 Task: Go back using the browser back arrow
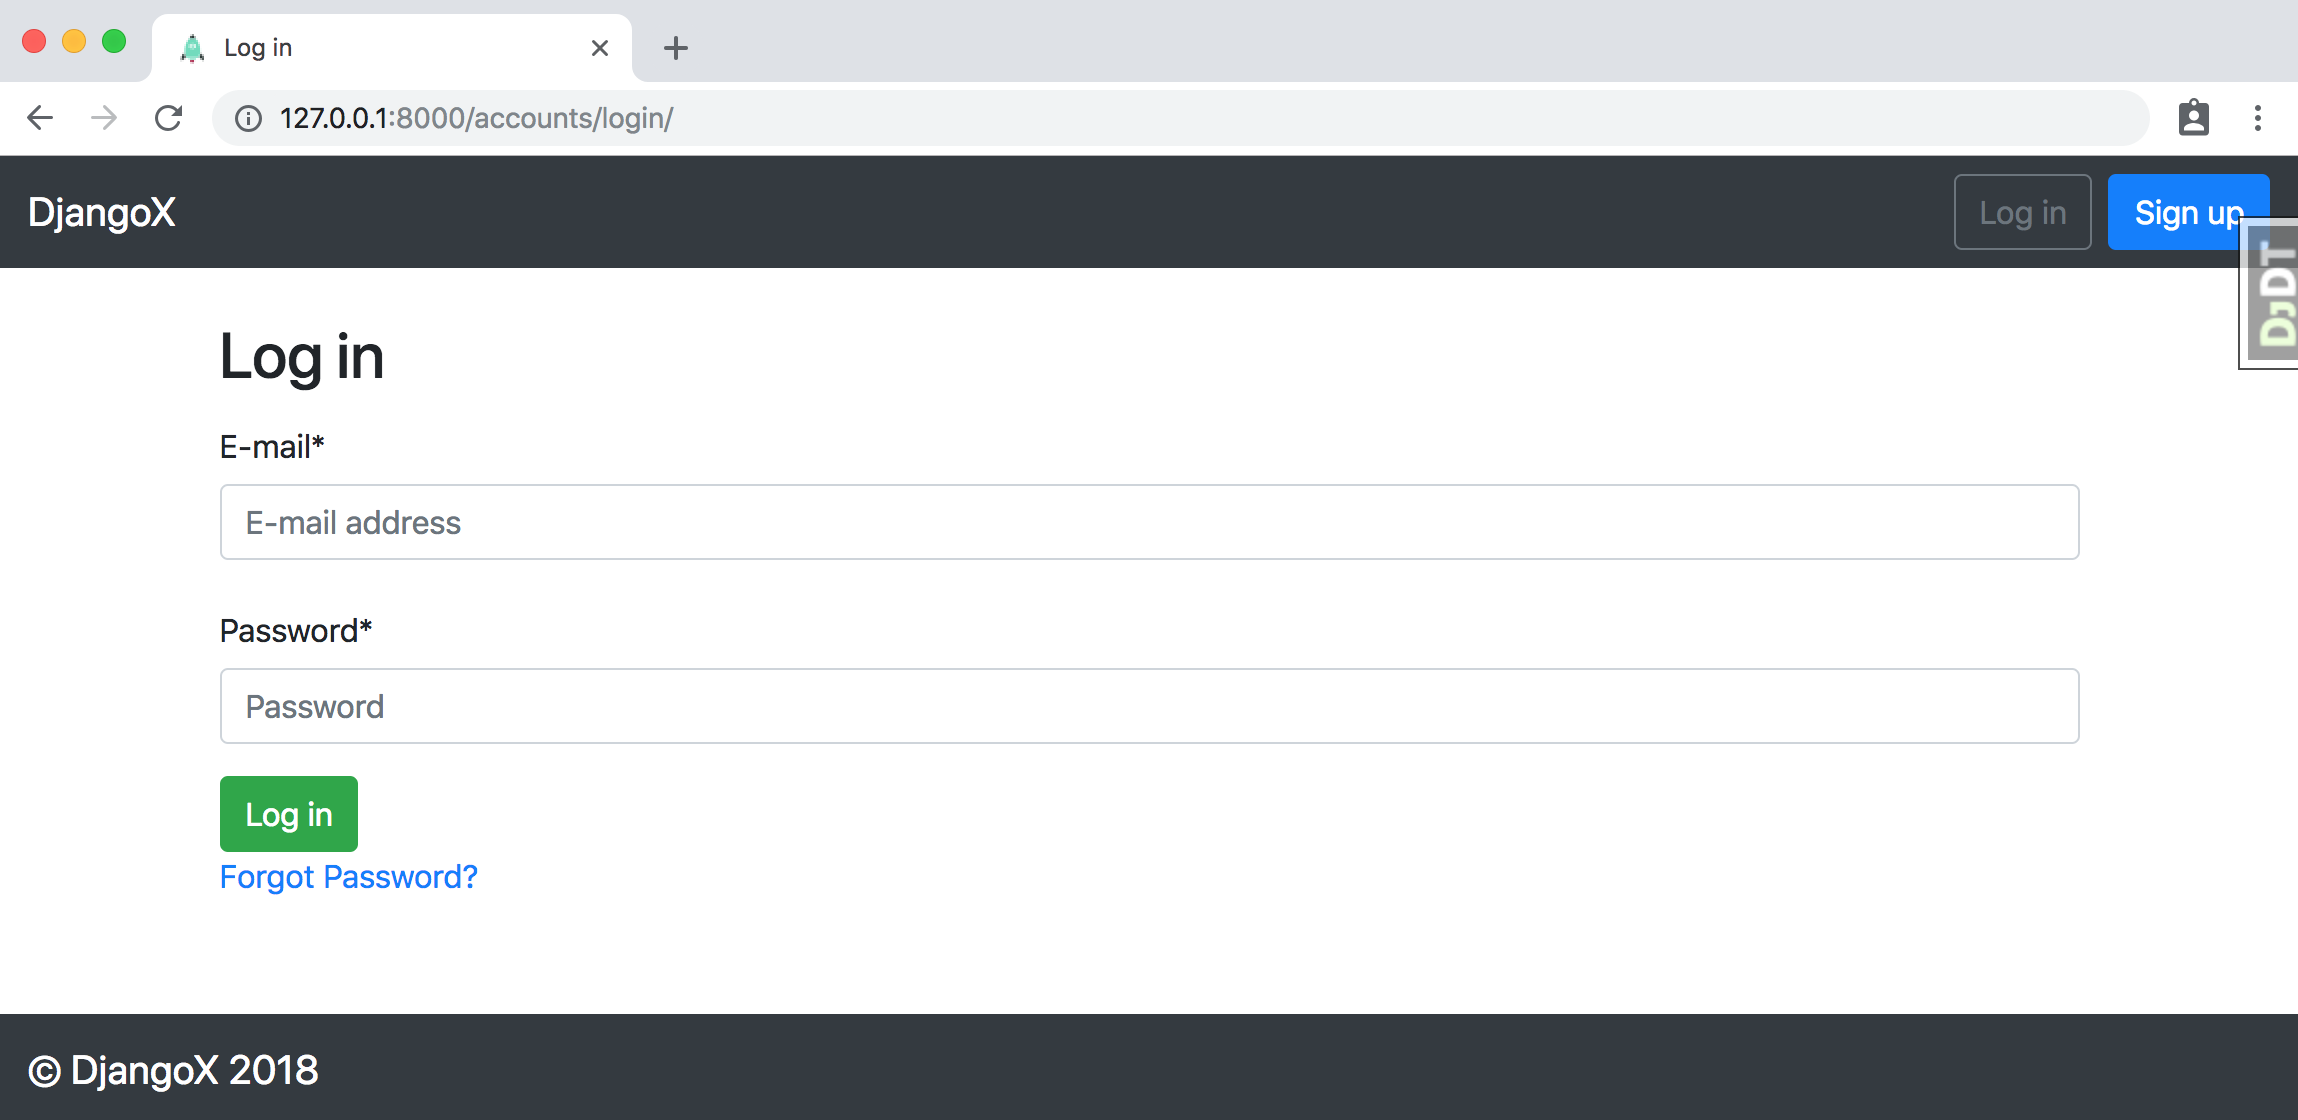[40, 118]
